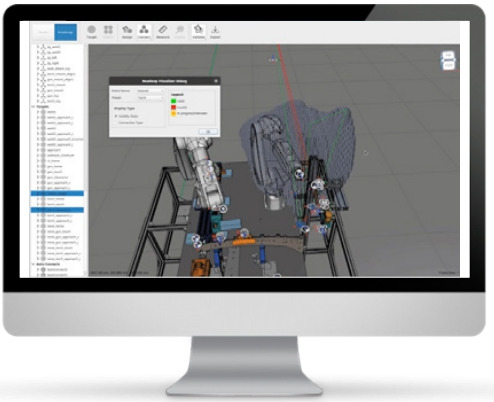Viewport: 494px width, 402px height.
Task: Click the Export download icon
Action: (215, 32)
